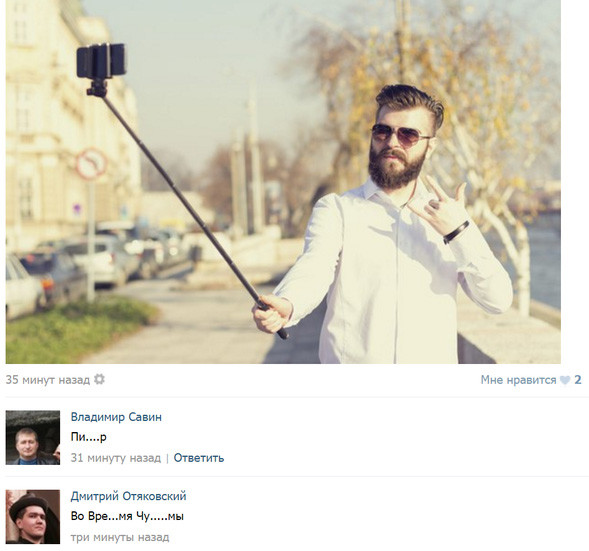
Task: Click the 'три минуты назад' comment timestamp
Action: coord(120,537)
